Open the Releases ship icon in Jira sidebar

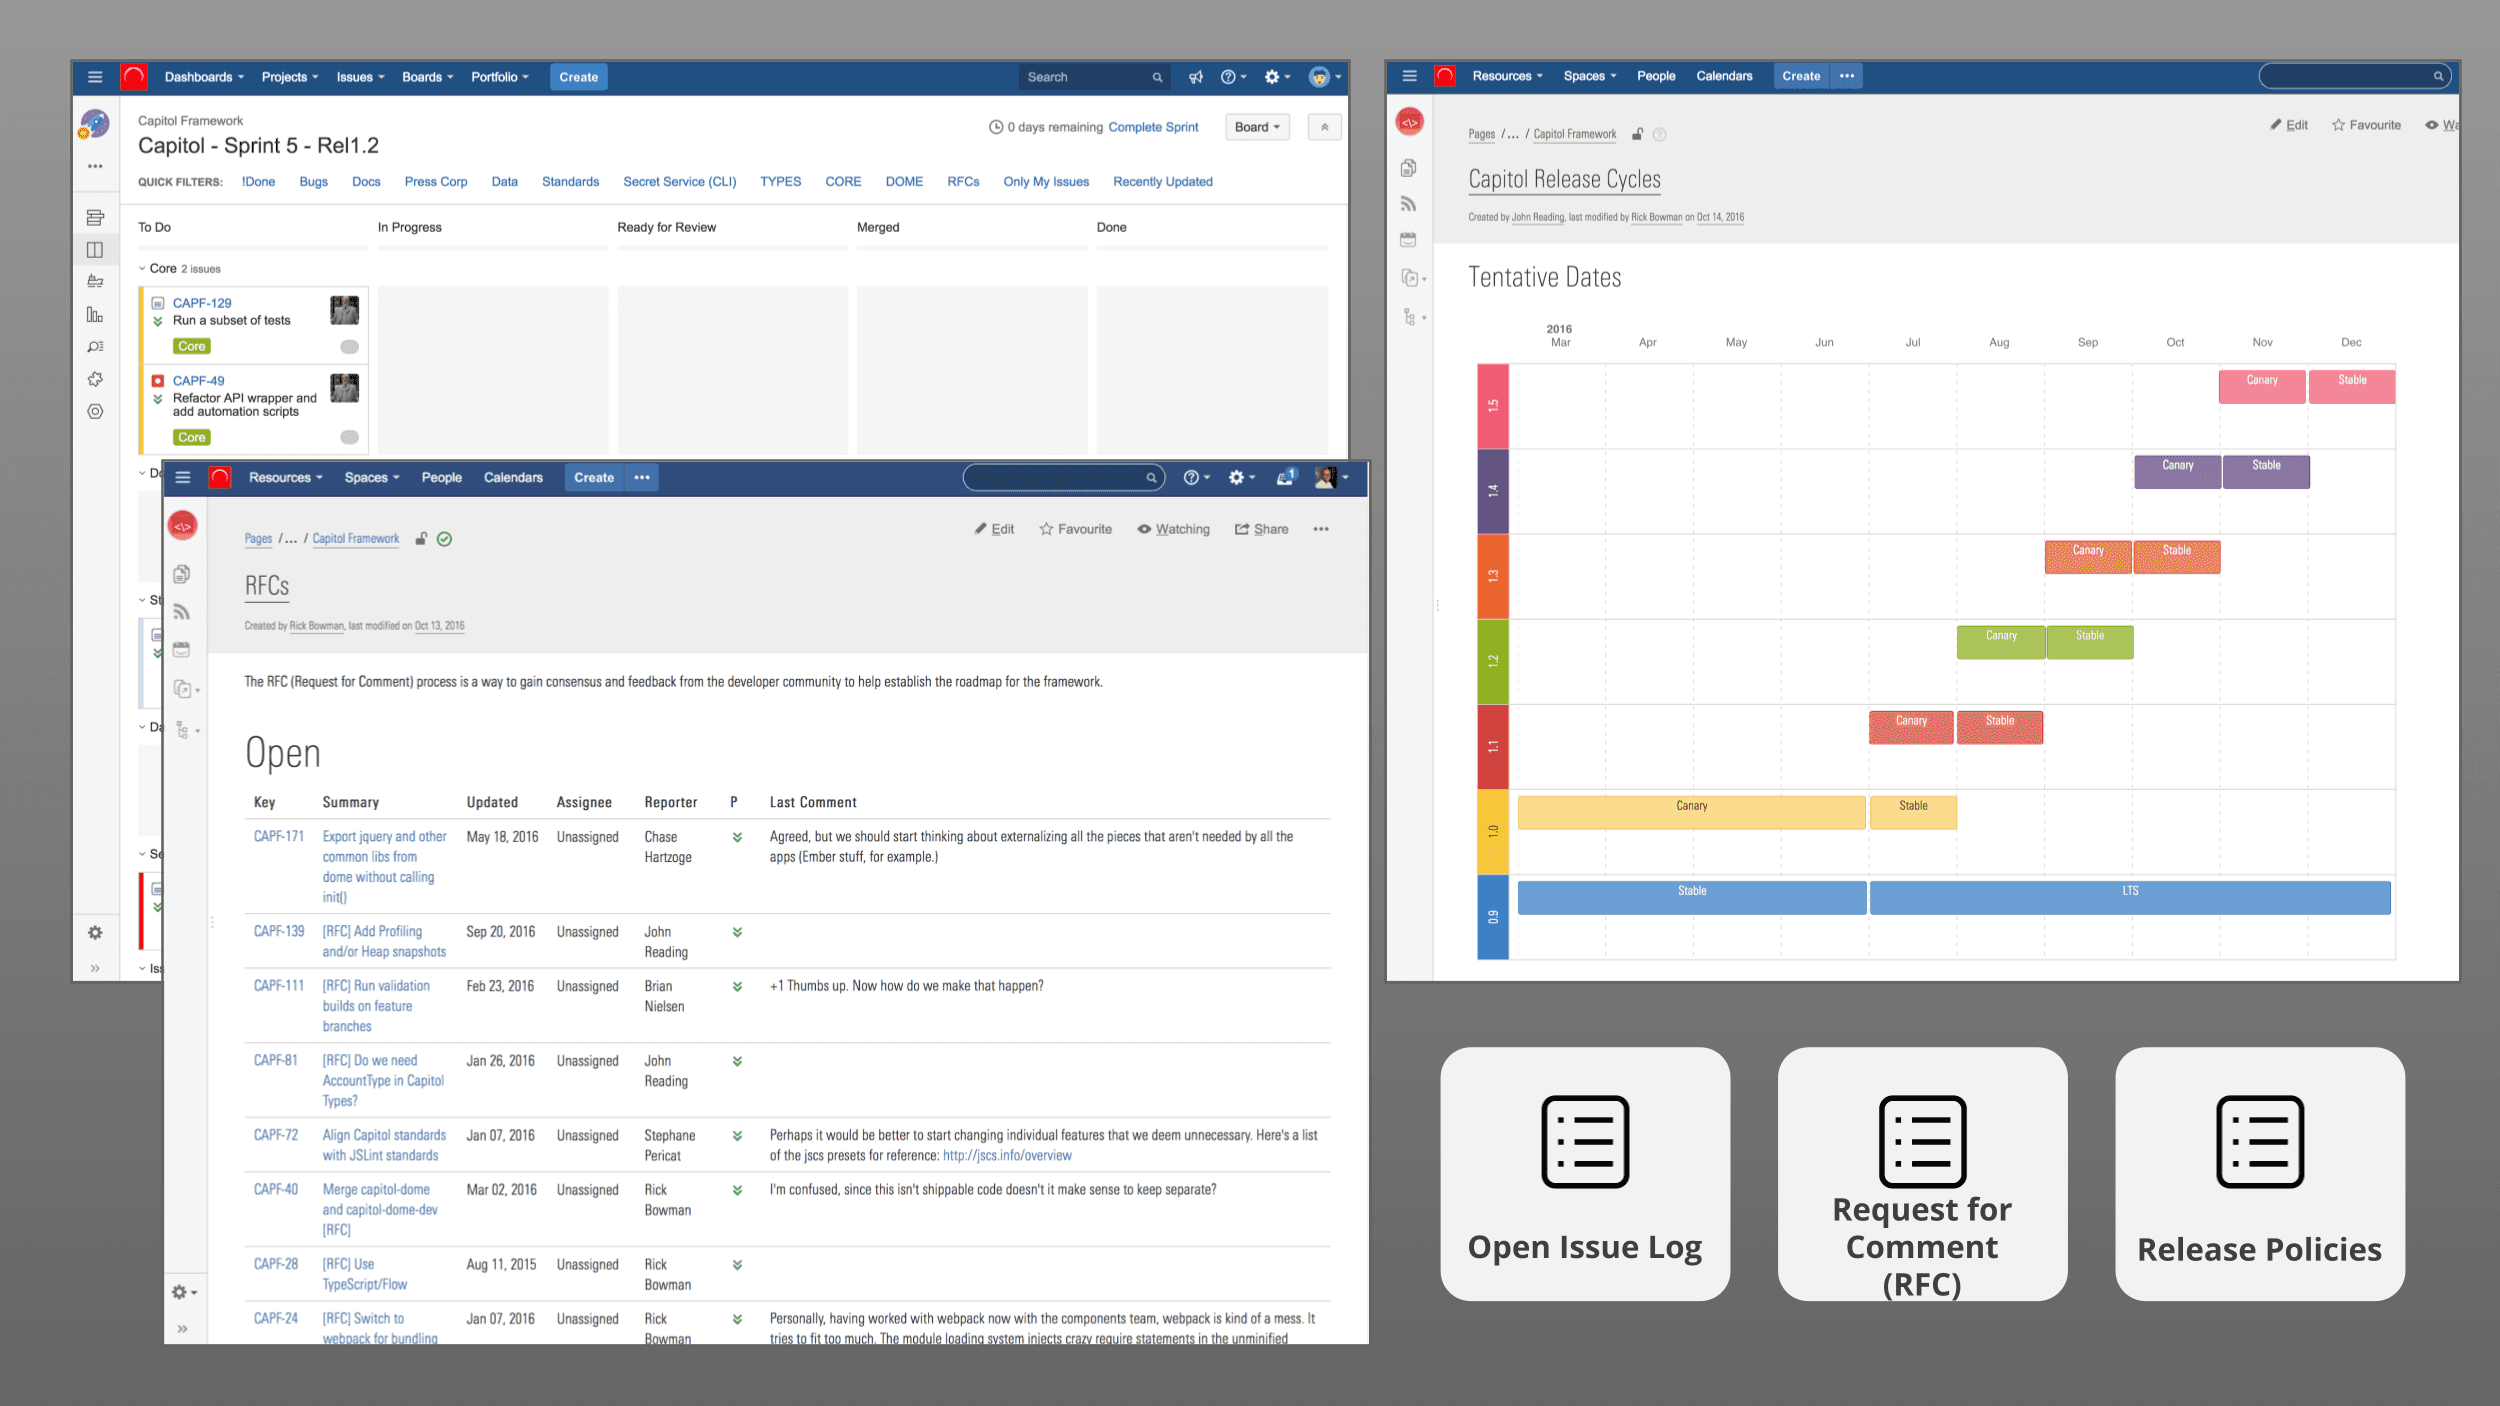95,281
